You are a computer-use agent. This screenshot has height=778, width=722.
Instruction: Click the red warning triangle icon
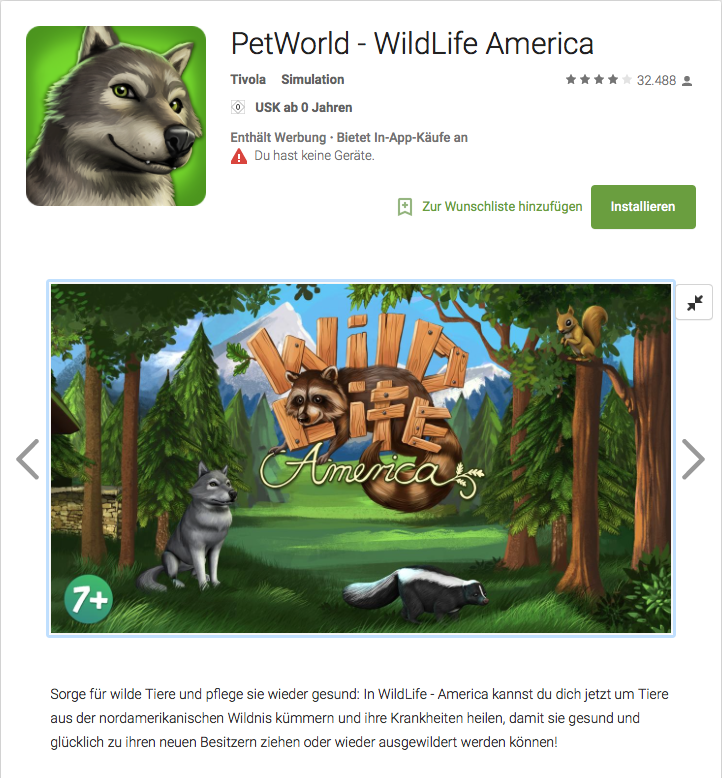point(239,156)
